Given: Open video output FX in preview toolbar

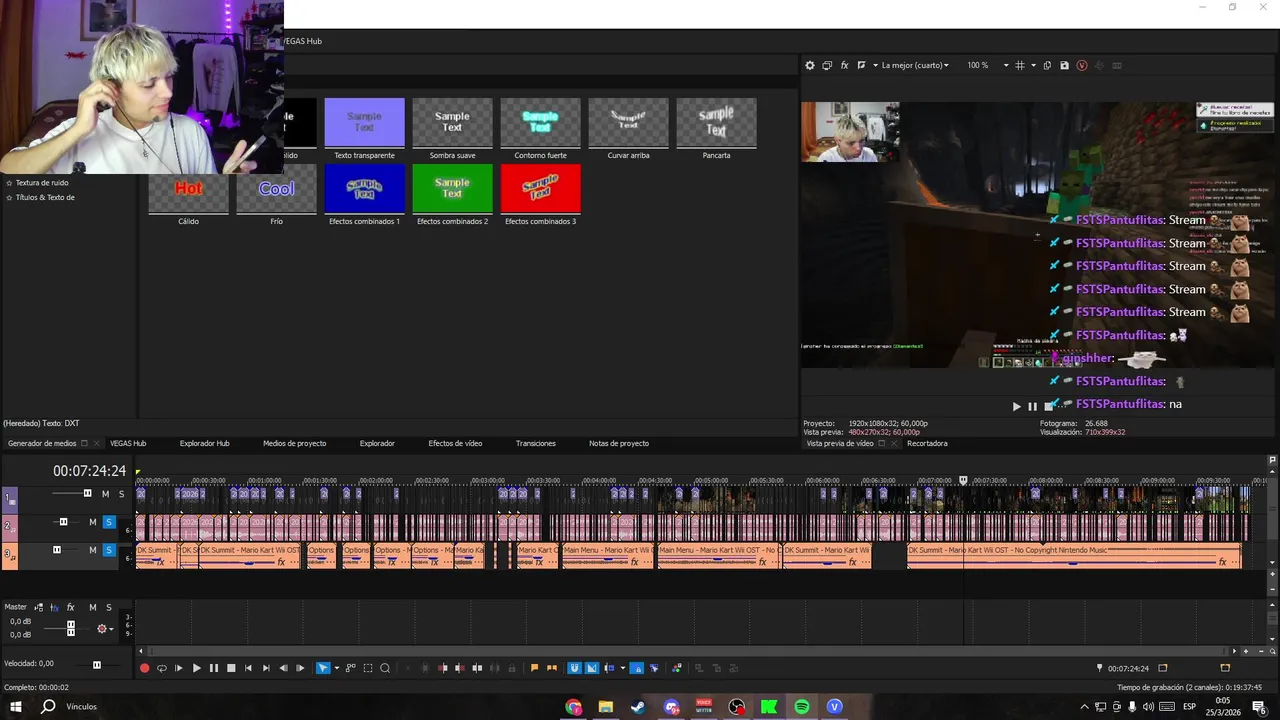Looking at the screenshot, I should click(845, 65).
